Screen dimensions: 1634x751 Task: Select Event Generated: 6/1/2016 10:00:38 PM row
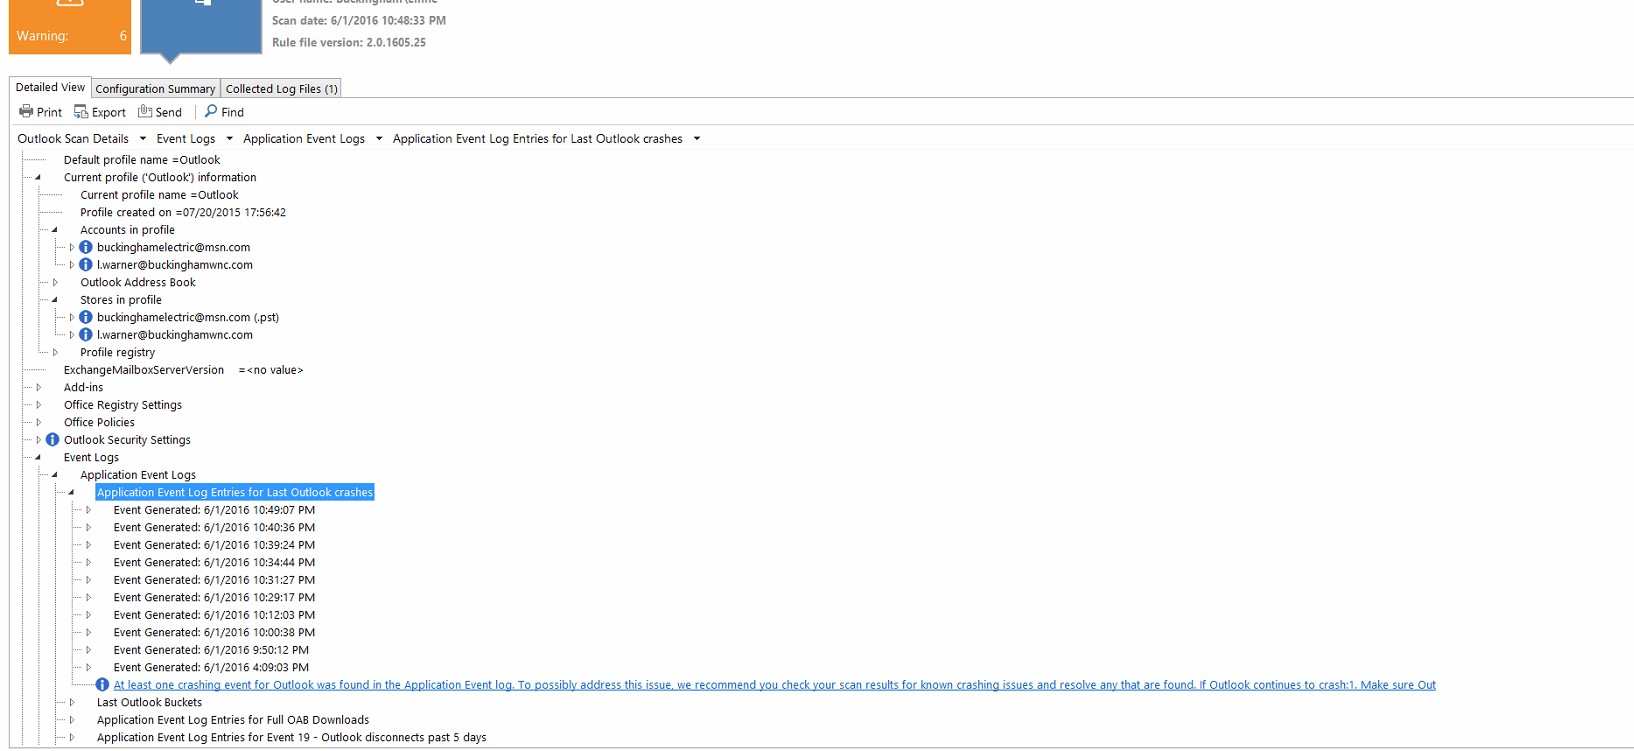(214, 632)
